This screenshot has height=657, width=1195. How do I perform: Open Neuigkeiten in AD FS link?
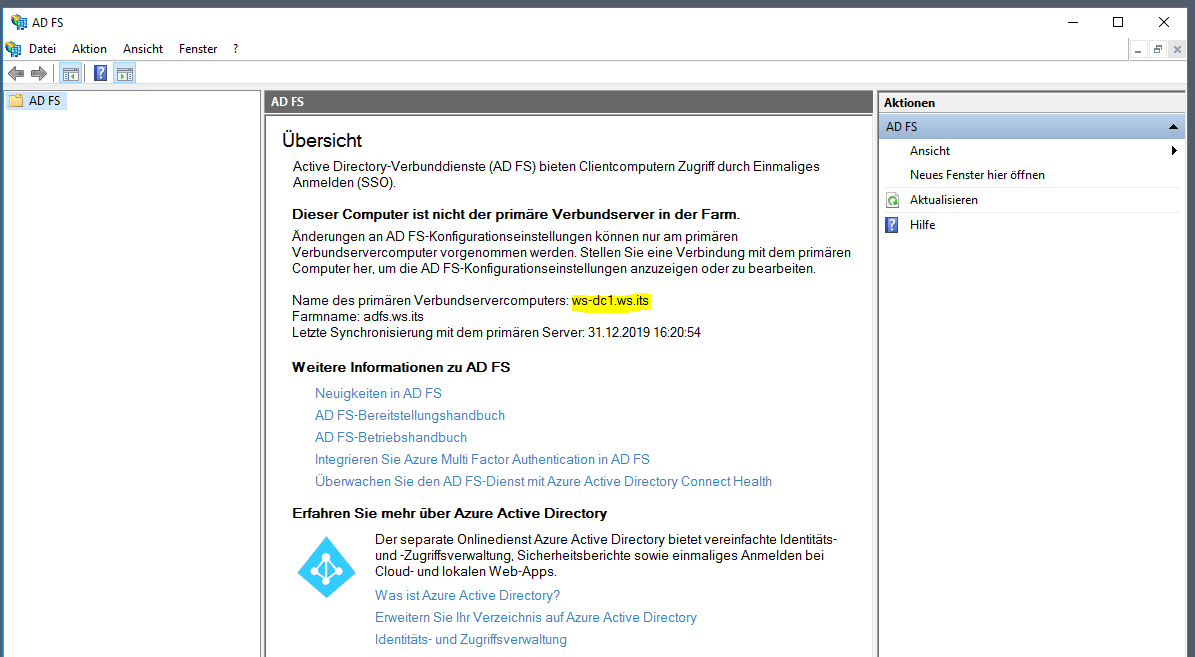click(378, 393)
